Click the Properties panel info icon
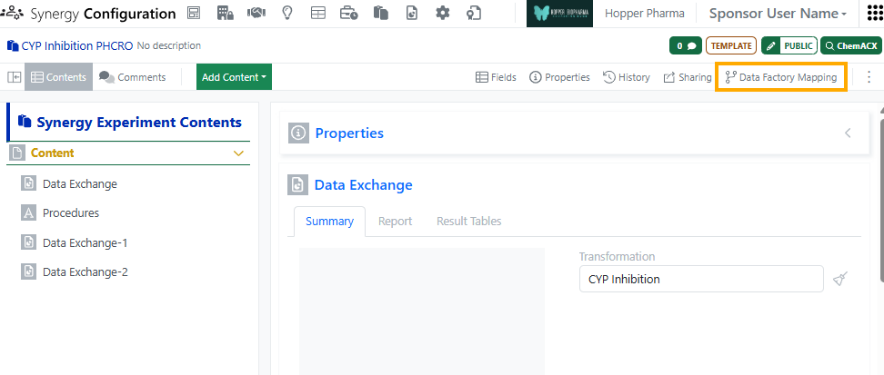This screenshot has width=884, height=375. point(298,133)
